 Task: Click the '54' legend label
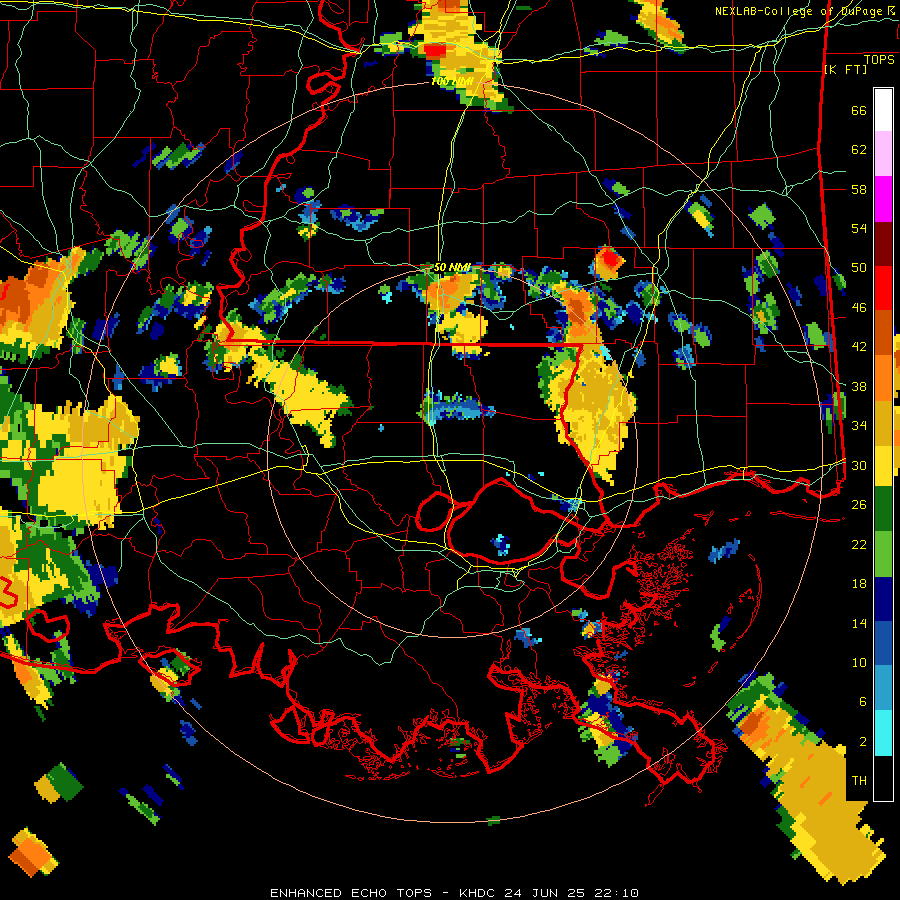point(859,228)
